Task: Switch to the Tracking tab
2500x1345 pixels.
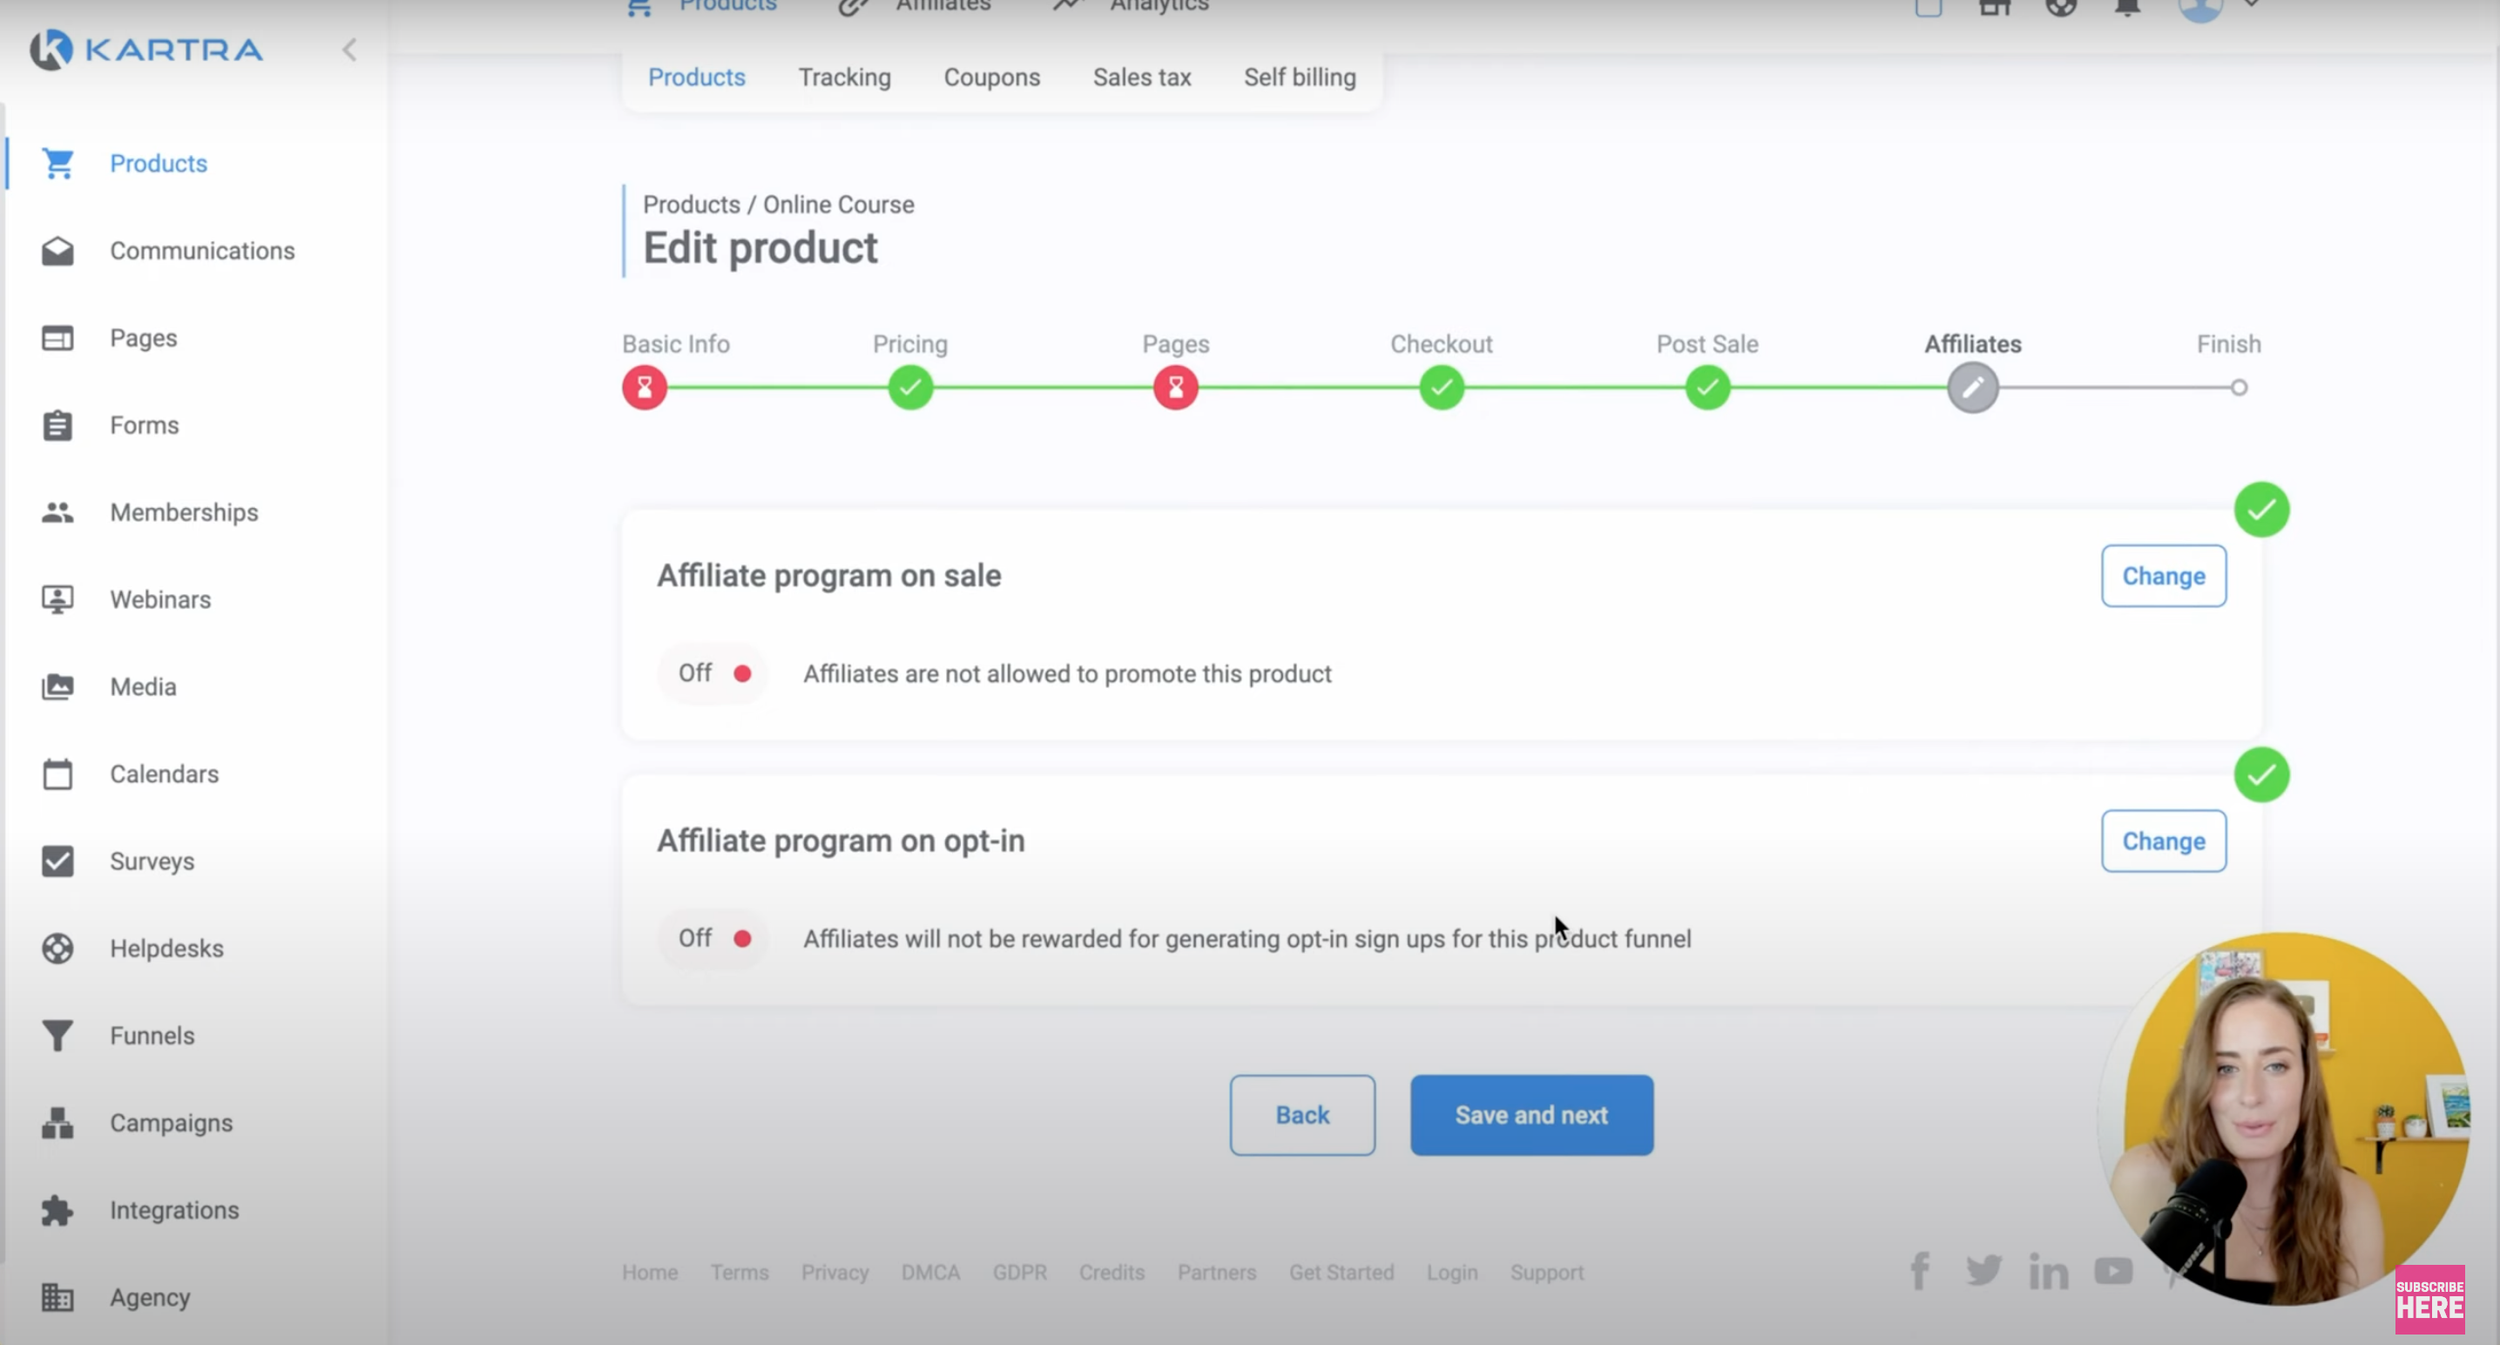Action: point(845,77)
